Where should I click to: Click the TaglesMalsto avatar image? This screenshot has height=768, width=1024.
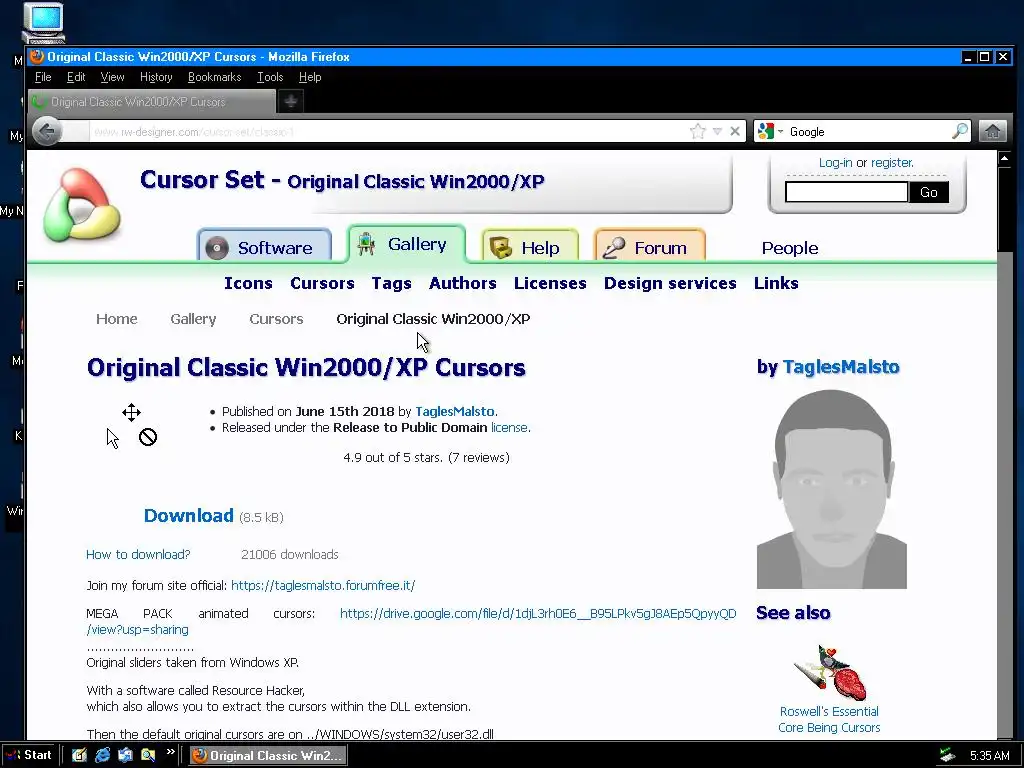tap(831, 488)
